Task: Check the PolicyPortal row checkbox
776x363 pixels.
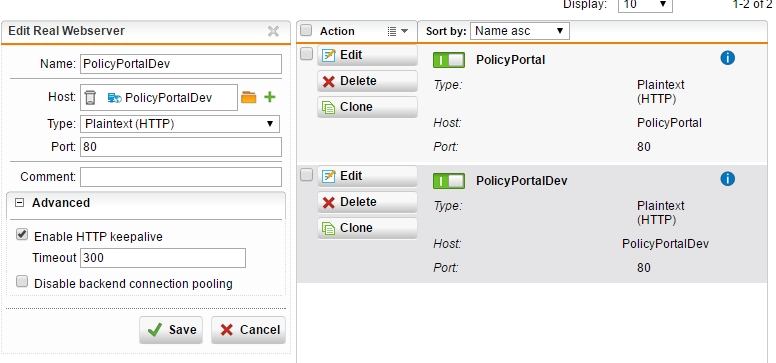Action: click(306, 53)
